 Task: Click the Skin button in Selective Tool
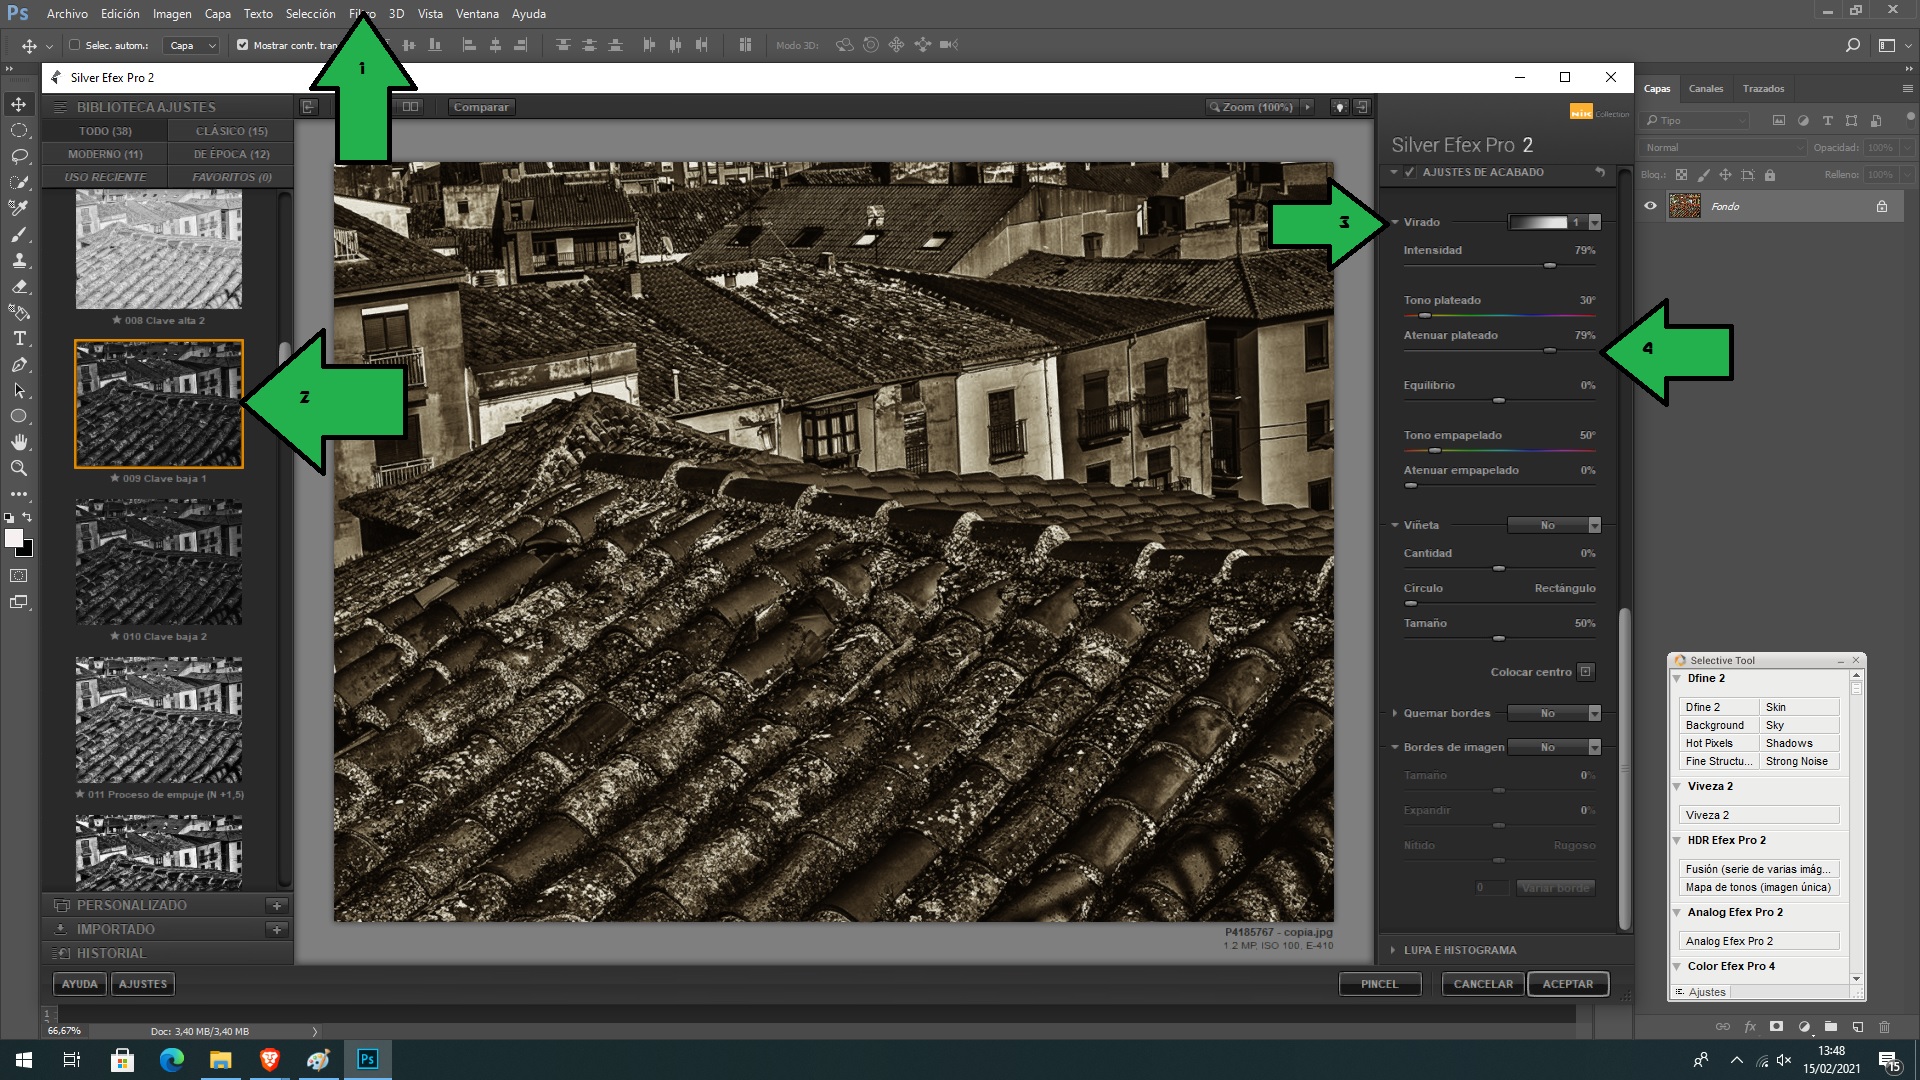(x=1799, y=707)
